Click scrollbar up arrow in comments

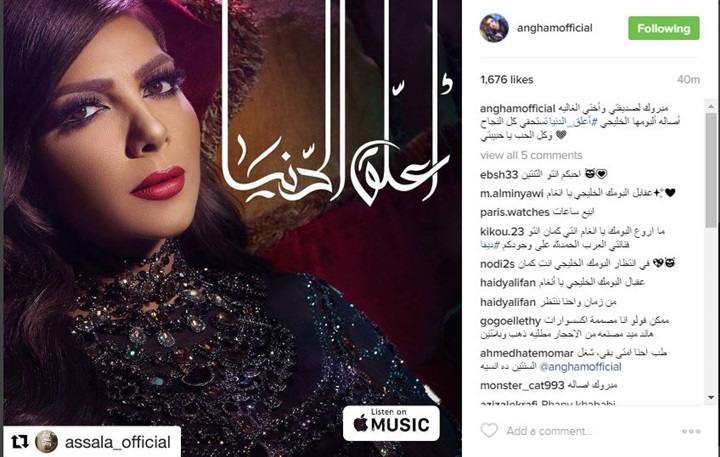711,107
